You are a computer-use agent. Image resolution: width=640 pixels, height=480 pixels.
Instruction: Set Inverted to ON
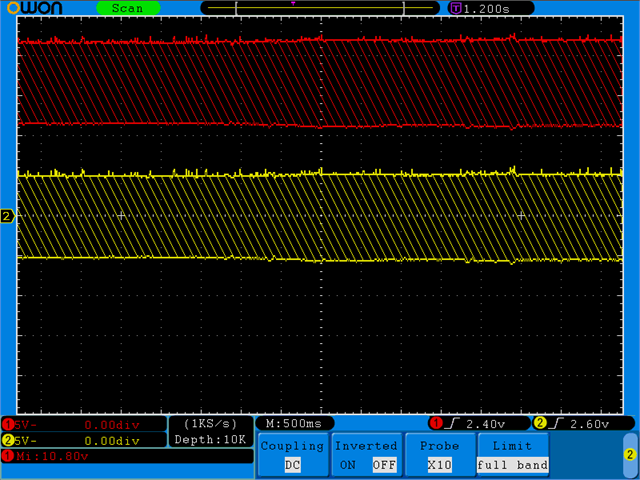[346, 465]
